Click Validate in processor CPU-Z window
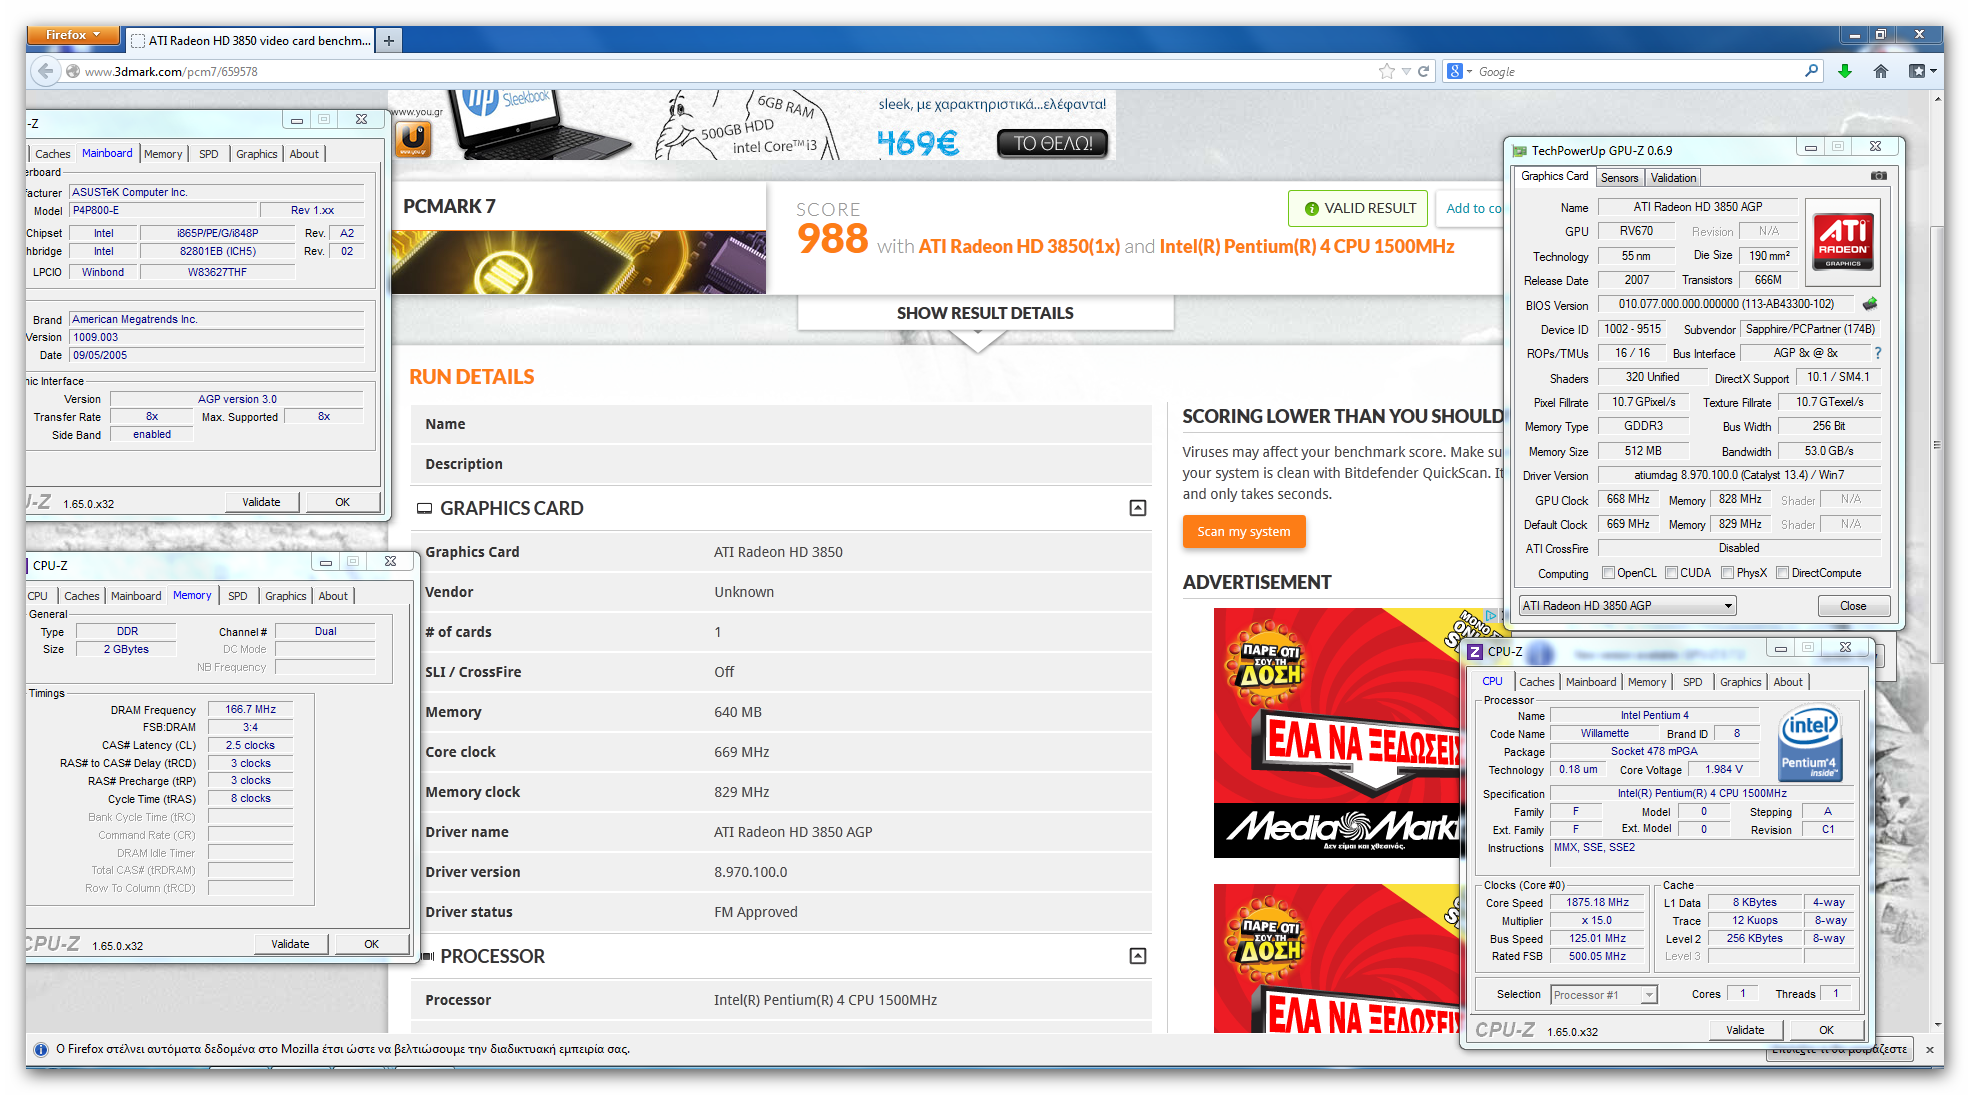 pyautogui.click(x=1745, y=1030)
